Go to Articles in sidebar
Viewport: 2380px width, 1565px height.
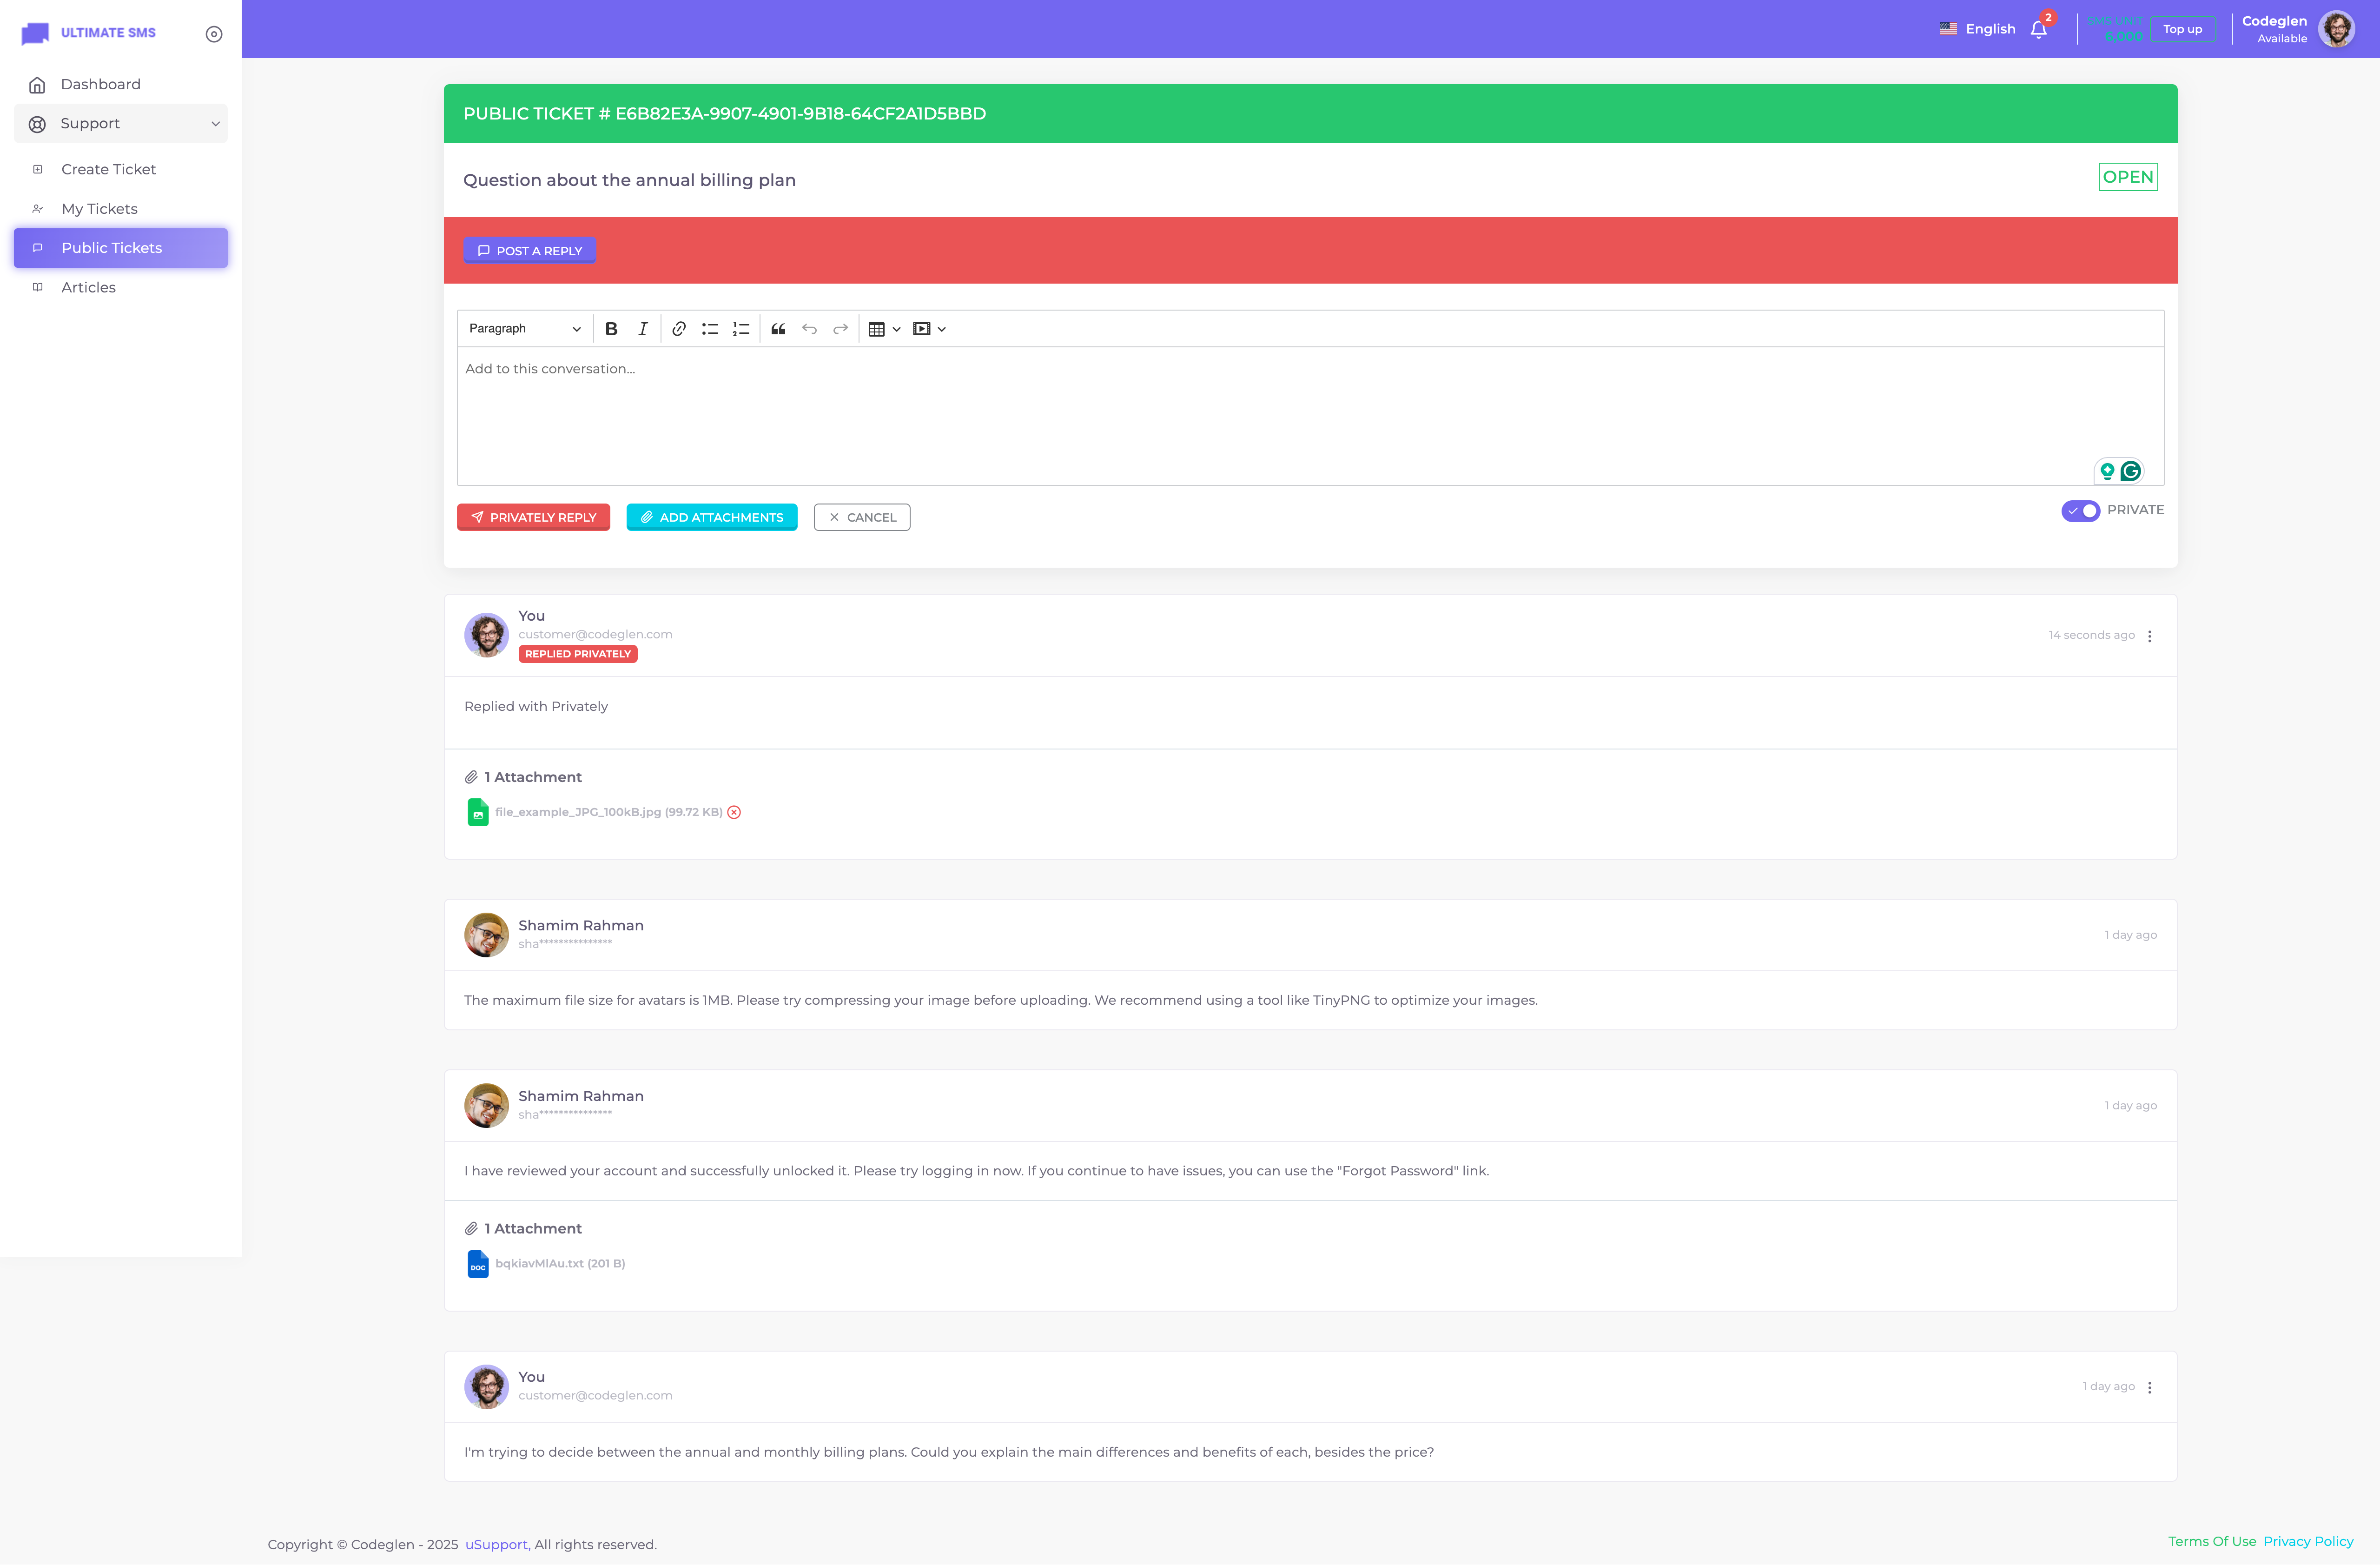pos(88,287)
